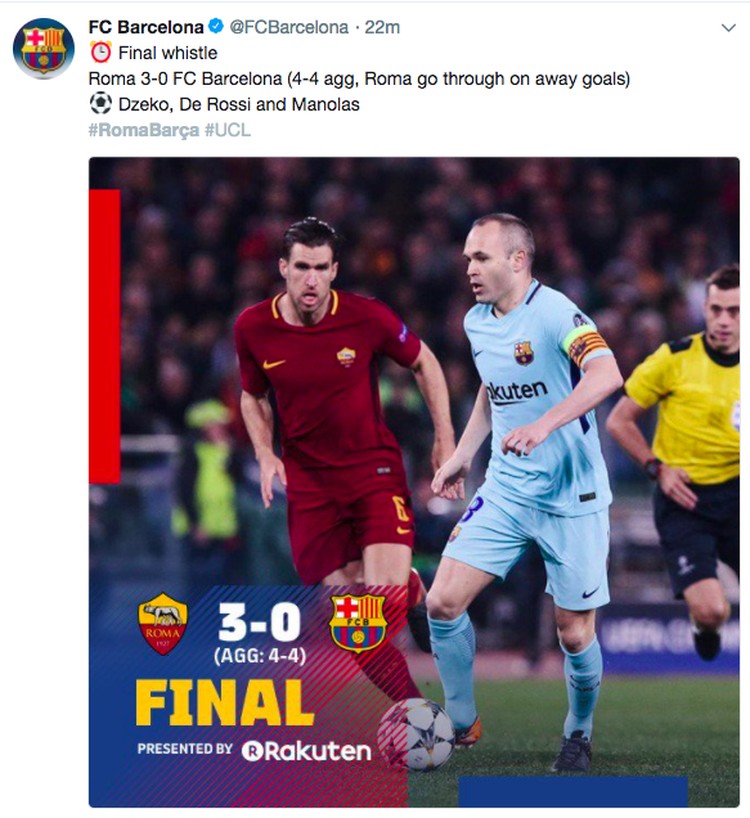Click the FC Barcelona account name

(x=146, y=27)
